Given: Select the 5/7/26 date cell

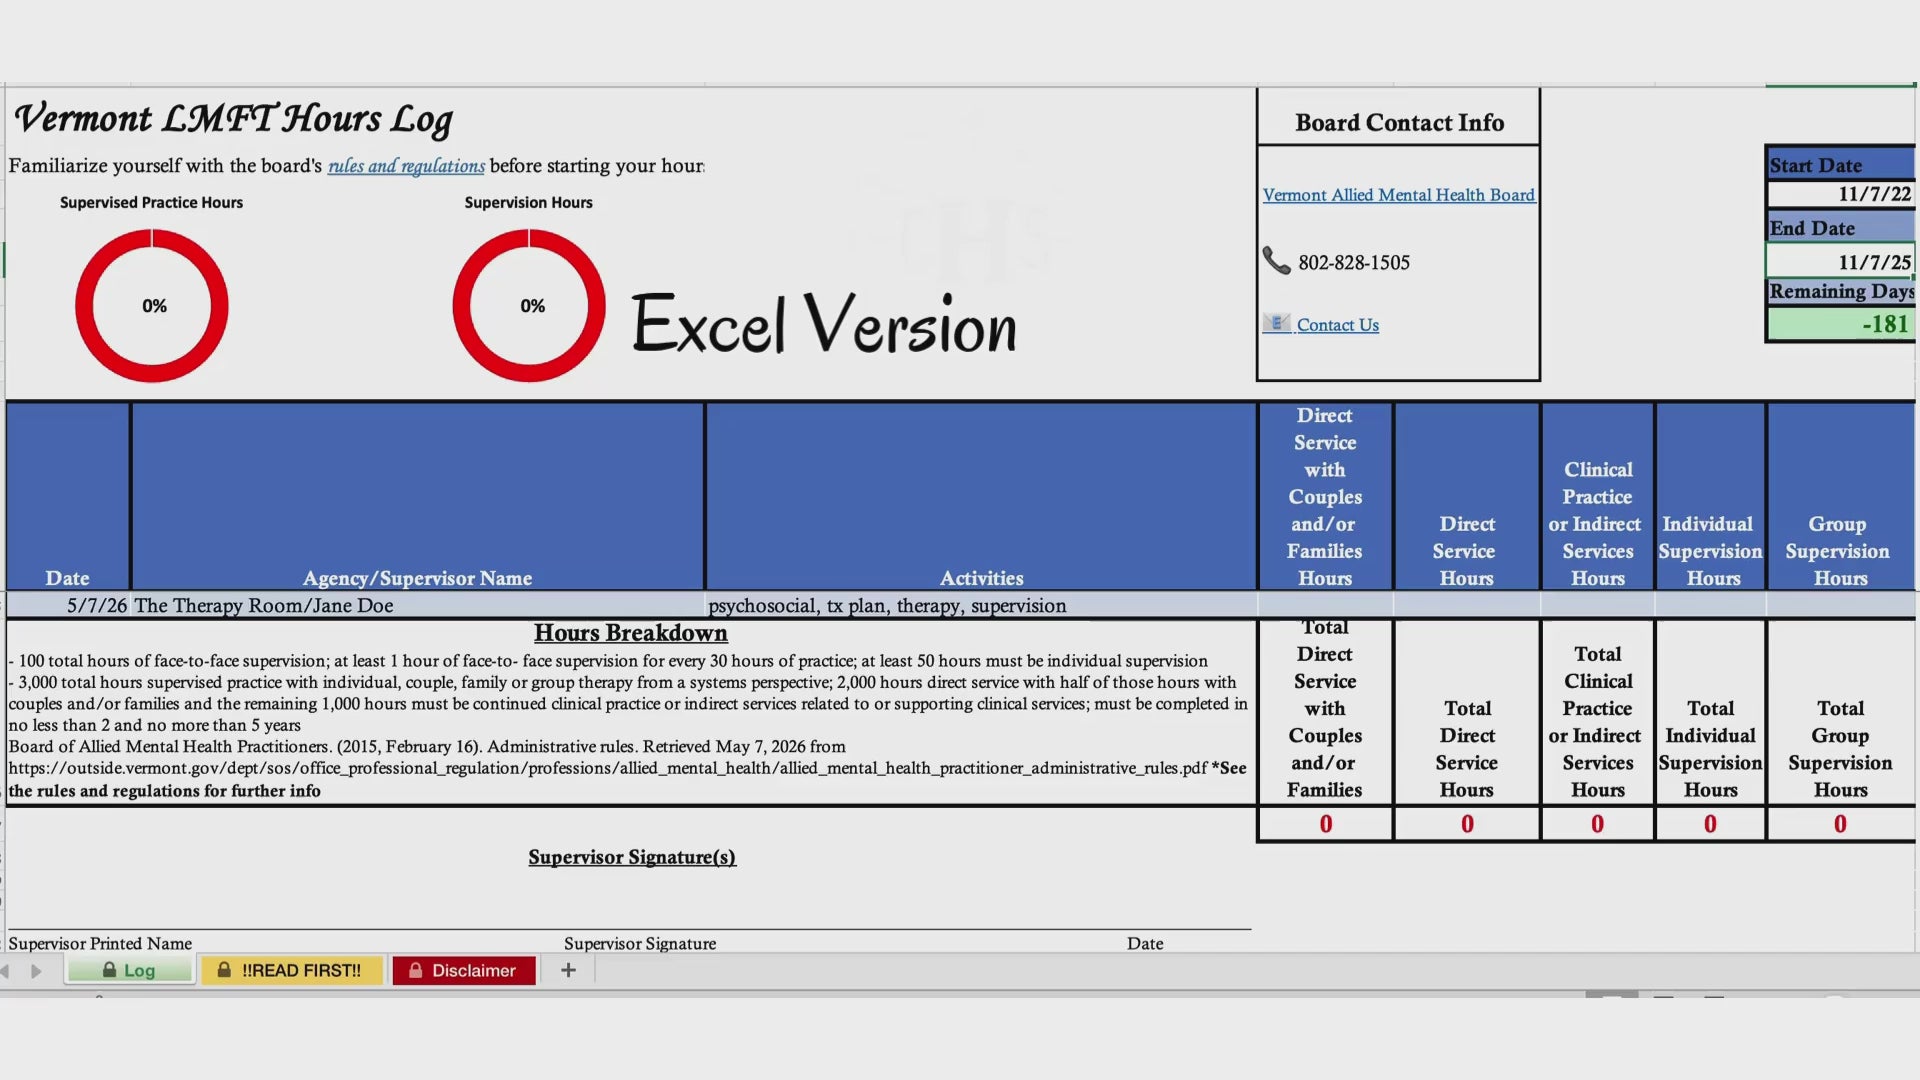Looking at the screenshot, I should tap(68, 605).
